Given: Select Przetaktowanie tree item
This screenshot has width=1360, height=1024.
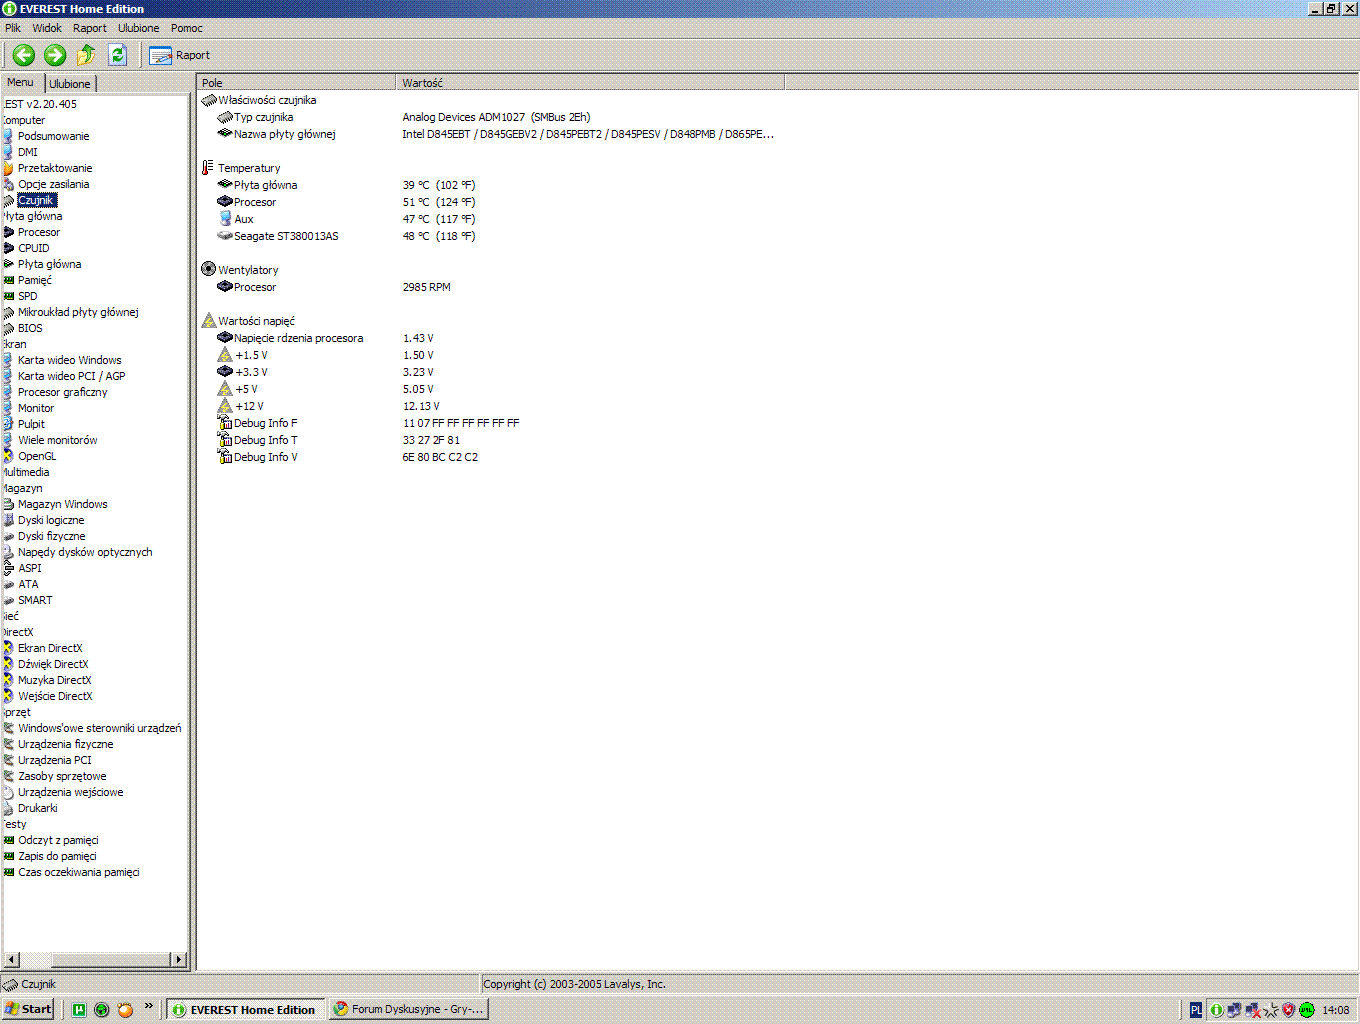Looking at the screenshot, I should click(x=55, y=168).
